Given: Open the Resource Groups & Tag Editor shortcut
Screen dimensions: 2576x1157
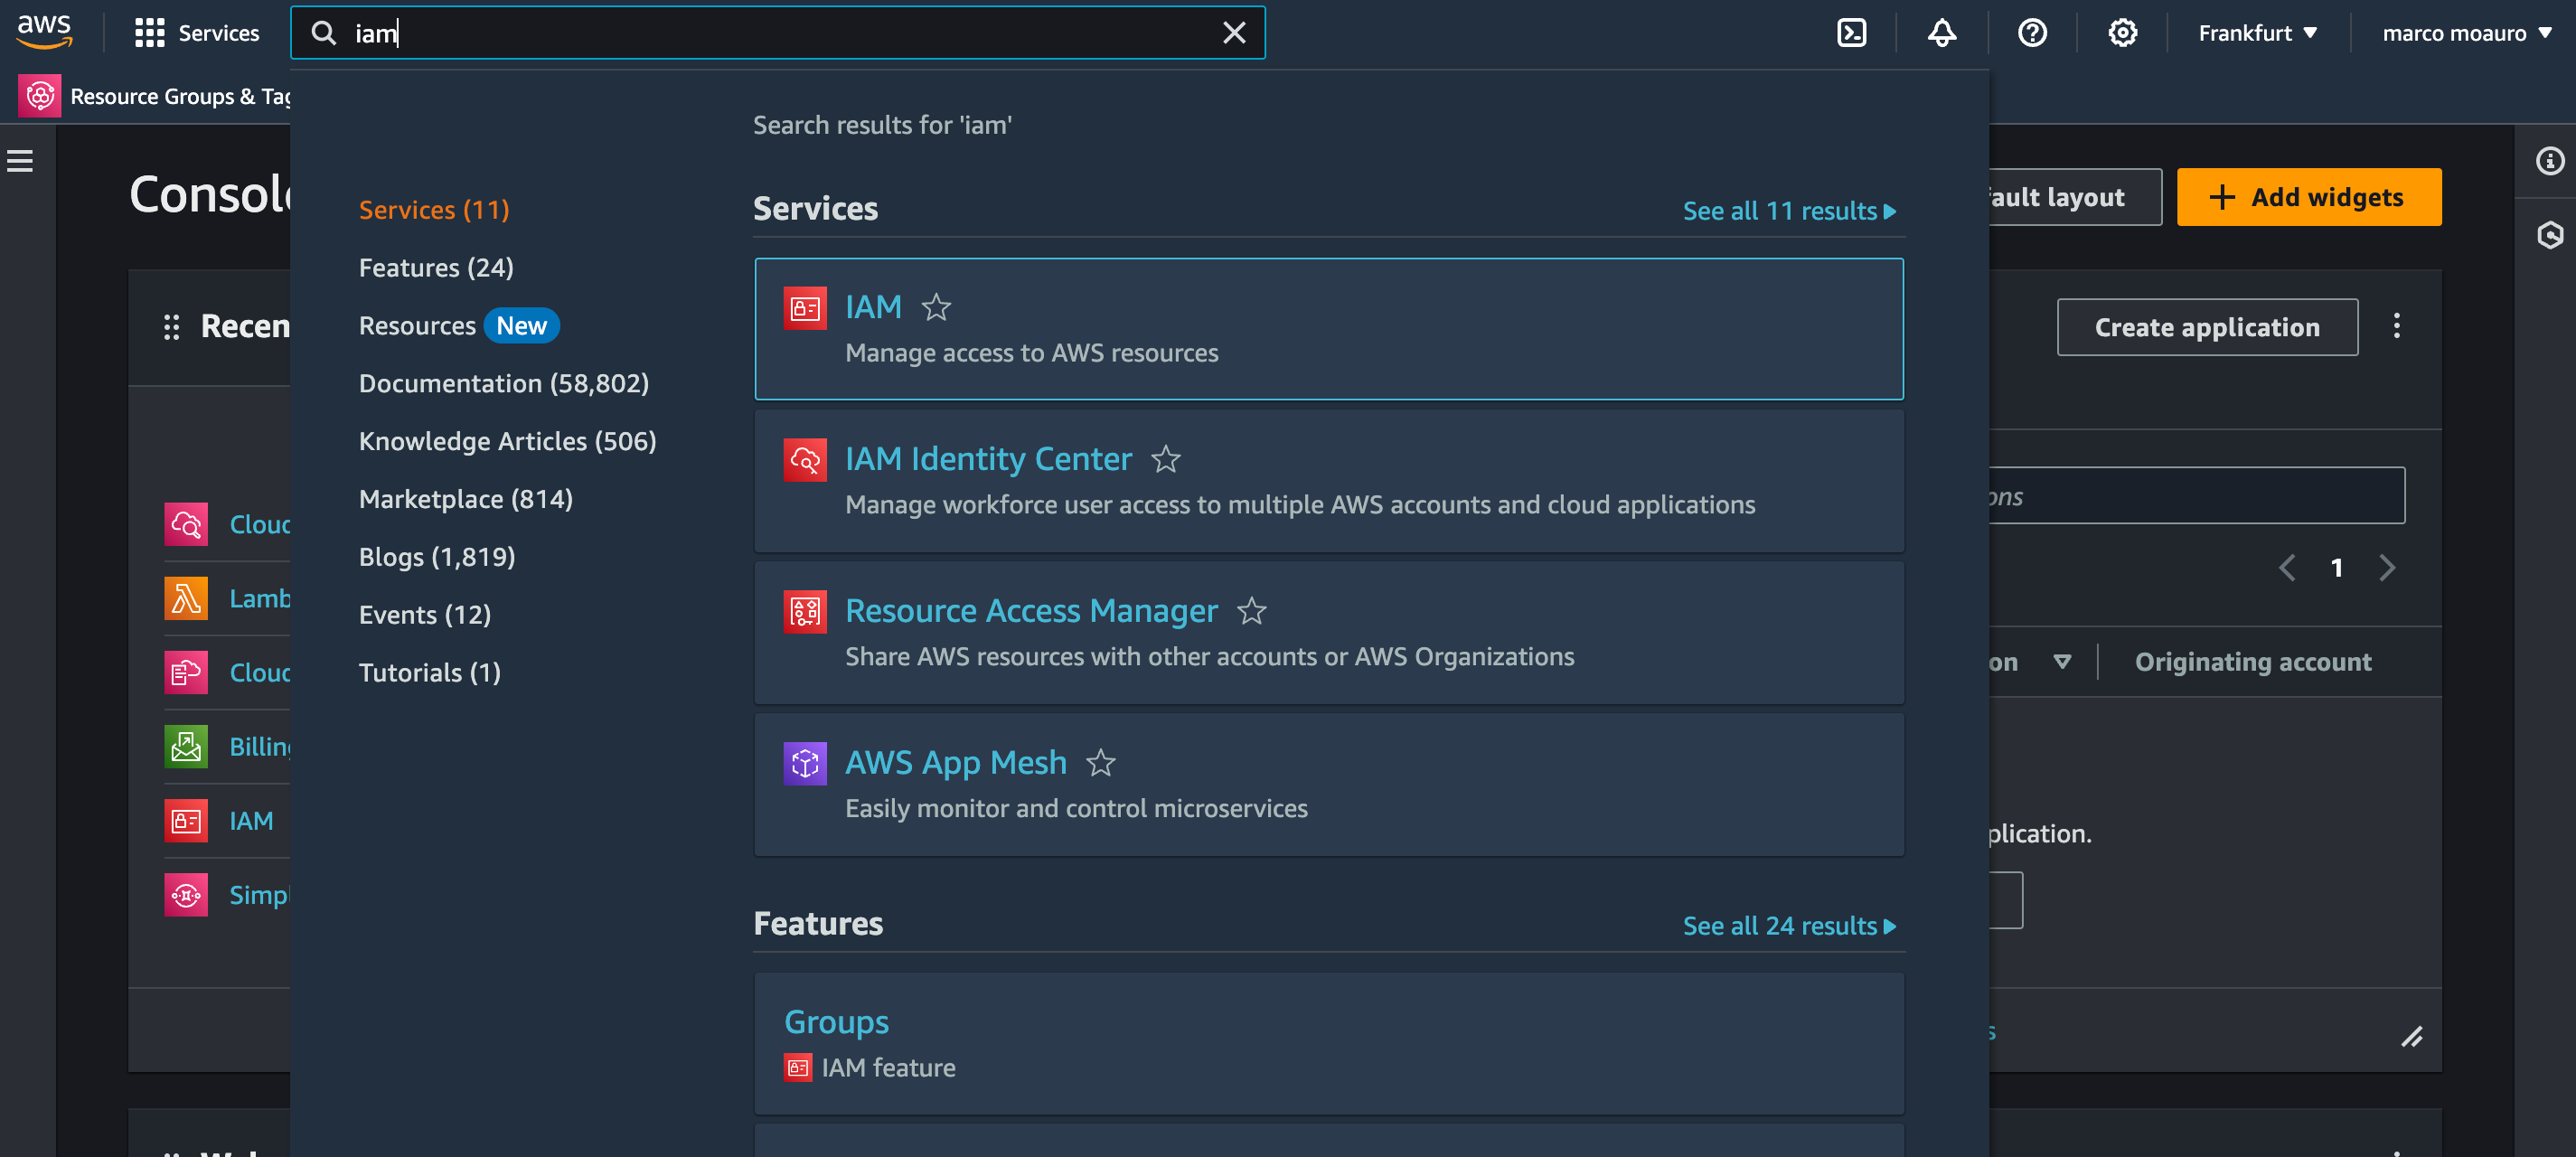Looking at the screenshot, I should point(40,96).
